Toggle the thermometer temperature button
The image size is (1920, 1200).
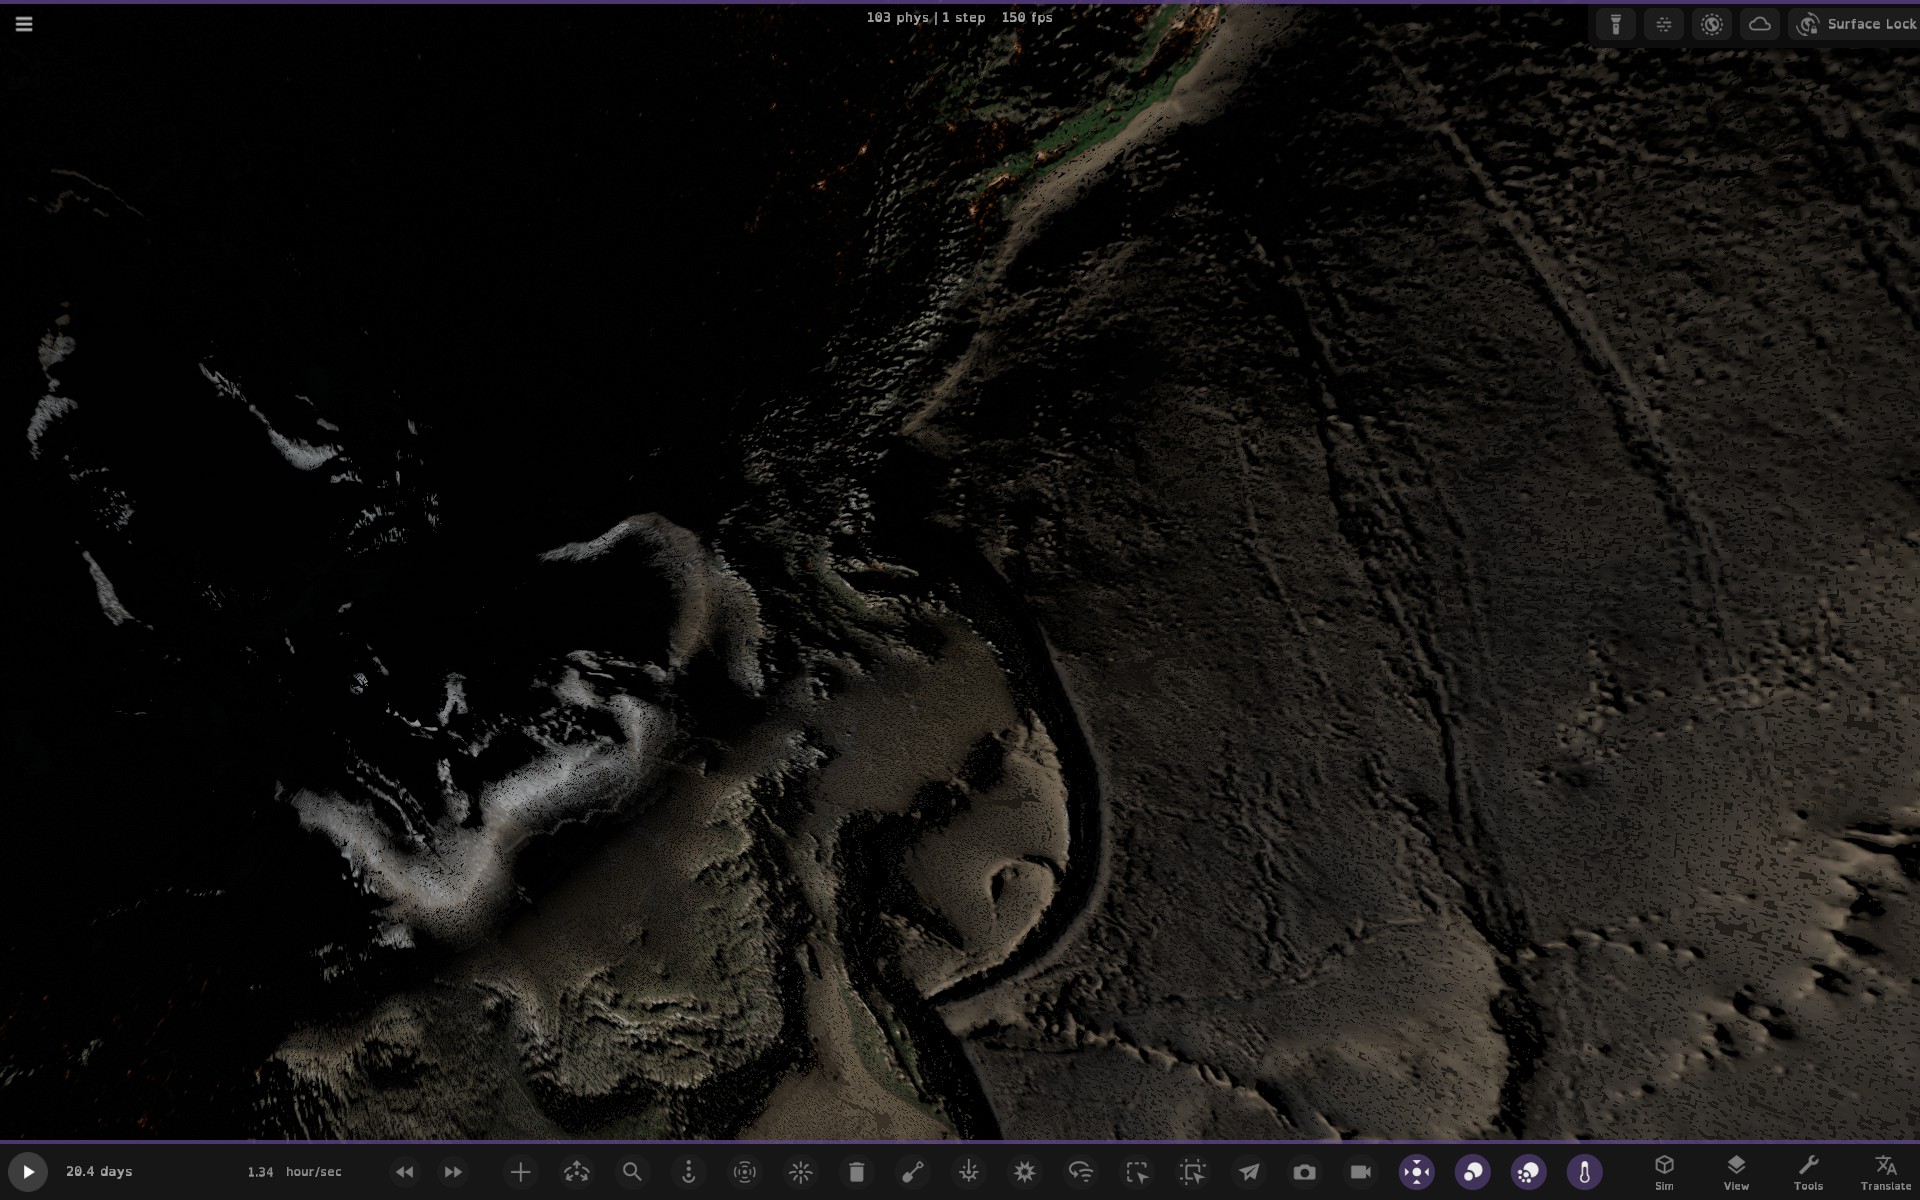1584,1172
